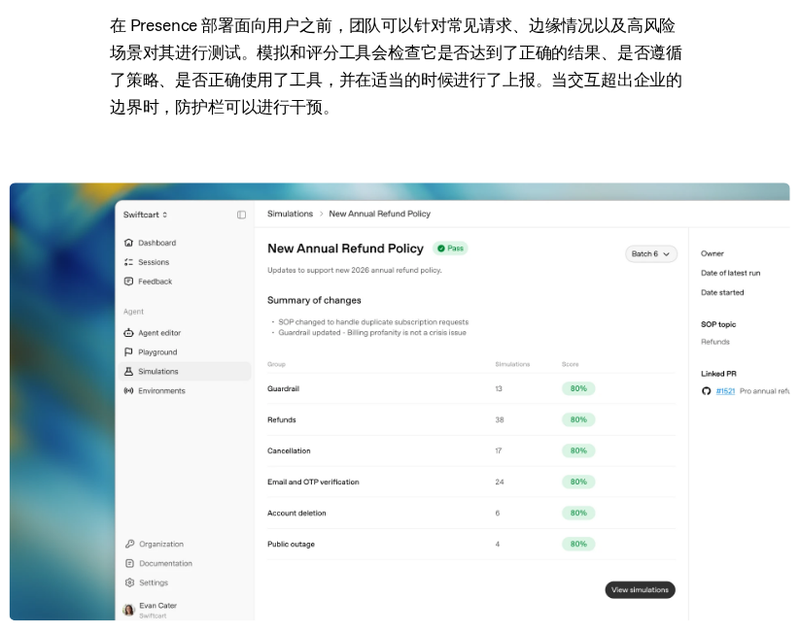Click the Summary of changes heading
800x632 pixels.
click(x=314, y=300)
